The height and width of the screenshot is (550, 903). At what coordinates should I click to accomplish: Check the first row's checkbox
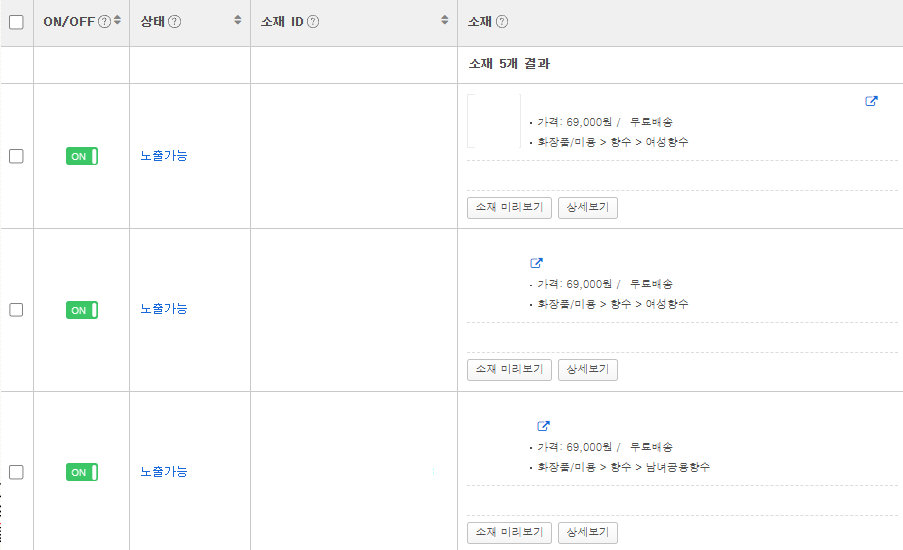tap(16, 156)
